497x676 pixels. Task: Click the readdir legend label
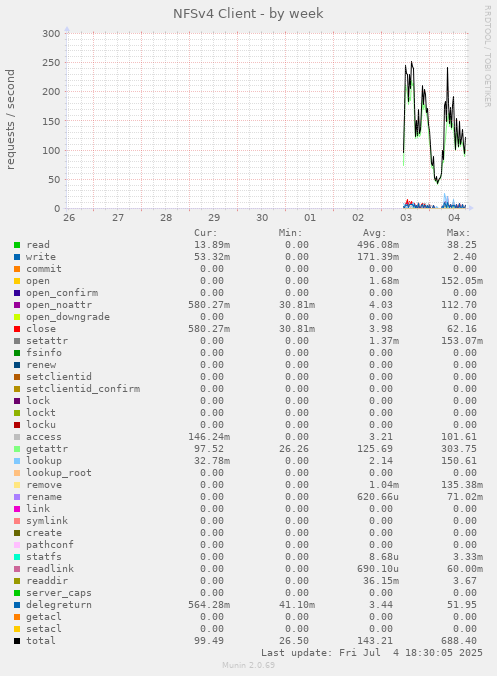coord(47,580)
